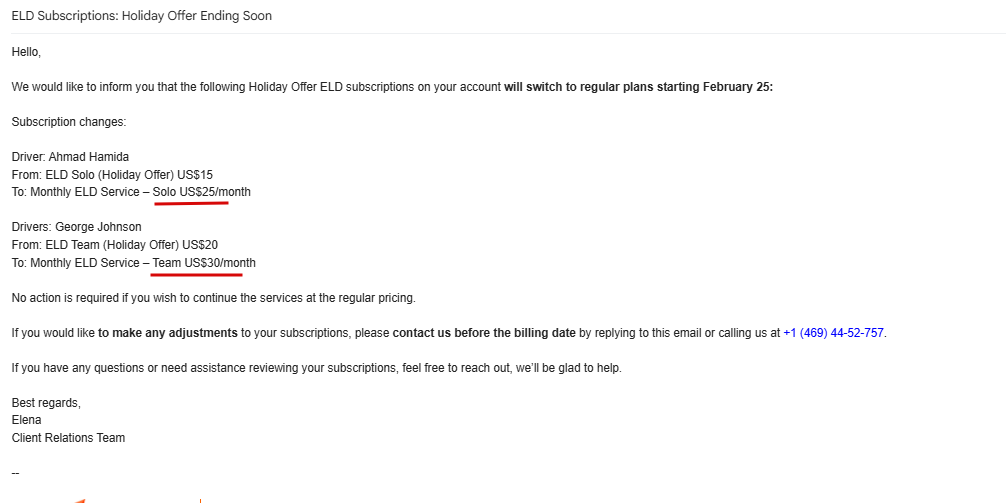Screen dimensions: 1006x503
Task: Click the bold text 'will switch to regular plans starting February 25:'
Action: coord(638,87)
